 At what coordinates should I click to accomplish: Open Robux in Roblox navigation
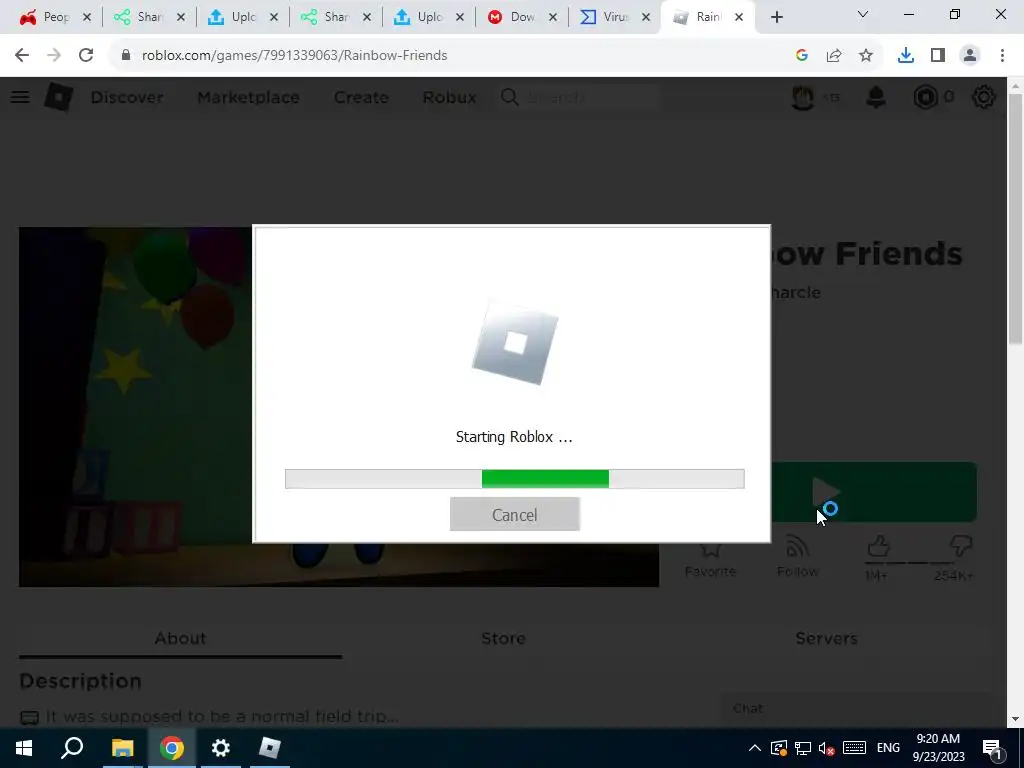point(449,97)
